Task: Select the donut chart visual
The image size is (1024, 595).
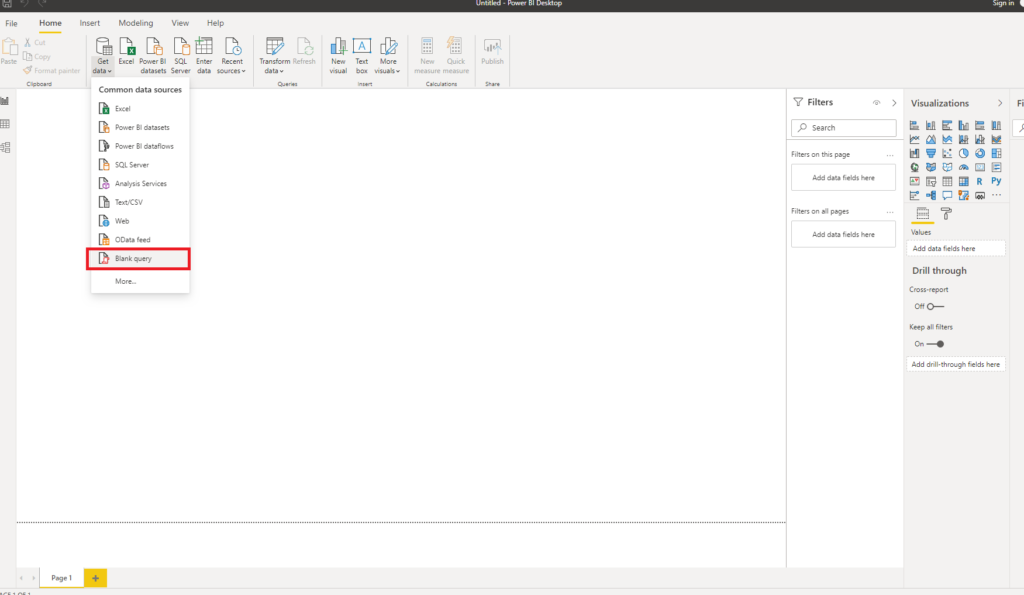Action: 980,153
